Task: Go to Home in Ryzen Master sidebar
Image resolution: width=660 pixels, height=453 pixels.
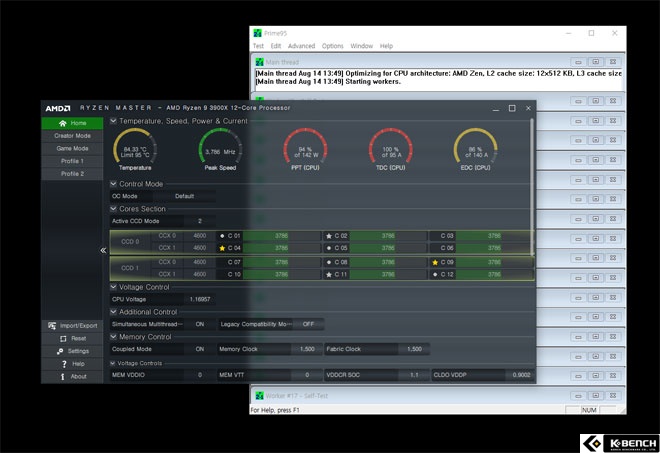Action: coord(72,123)
